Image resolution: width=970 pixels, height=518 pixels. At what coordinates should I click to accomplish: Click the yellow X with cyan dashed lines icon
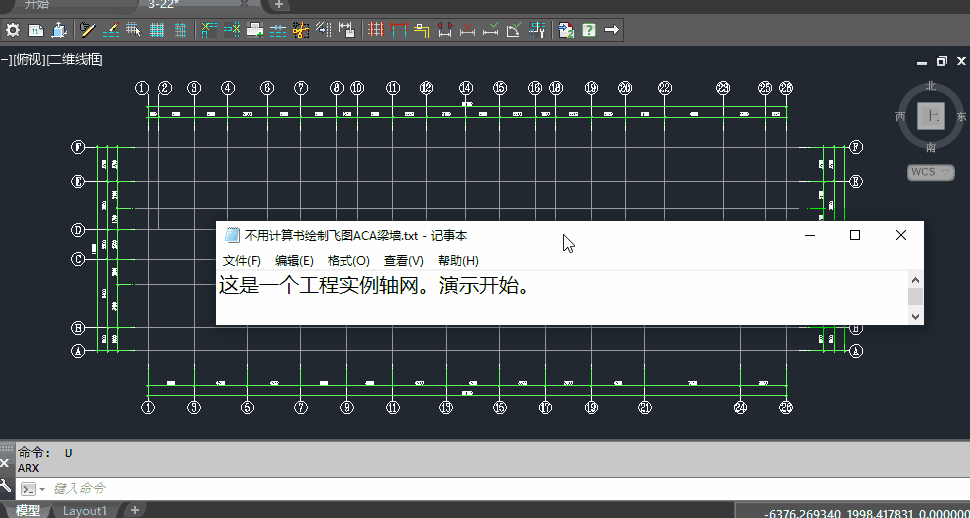208,30
